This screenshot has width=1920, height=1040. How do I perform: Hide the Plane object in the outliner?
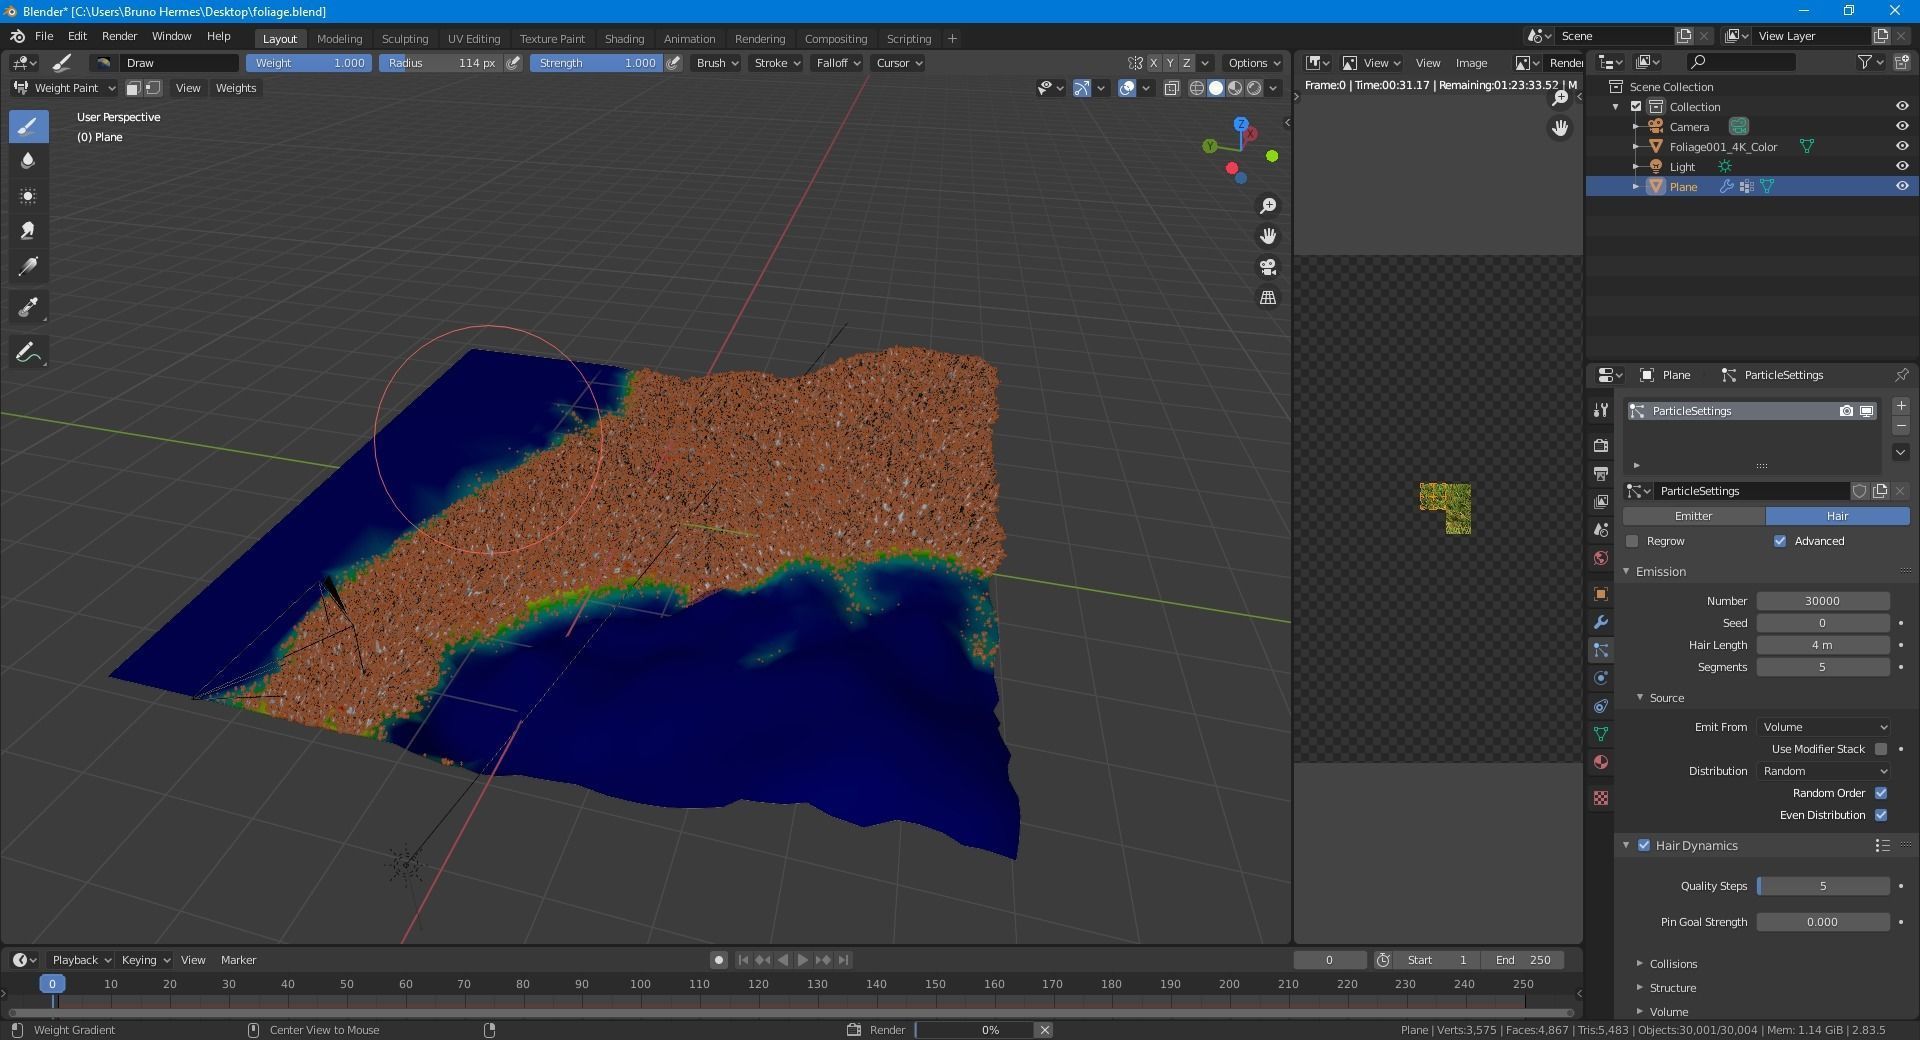click(1902, 187)
